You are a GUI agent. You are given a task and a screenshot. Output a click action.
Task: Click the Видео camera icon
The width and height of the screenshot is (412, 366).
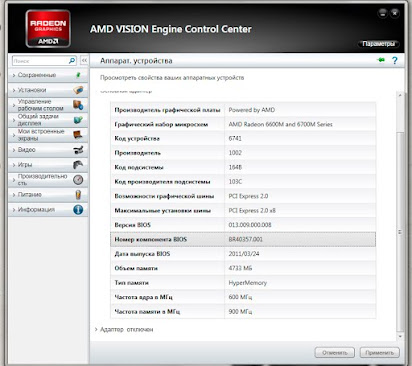pos(78,150)
